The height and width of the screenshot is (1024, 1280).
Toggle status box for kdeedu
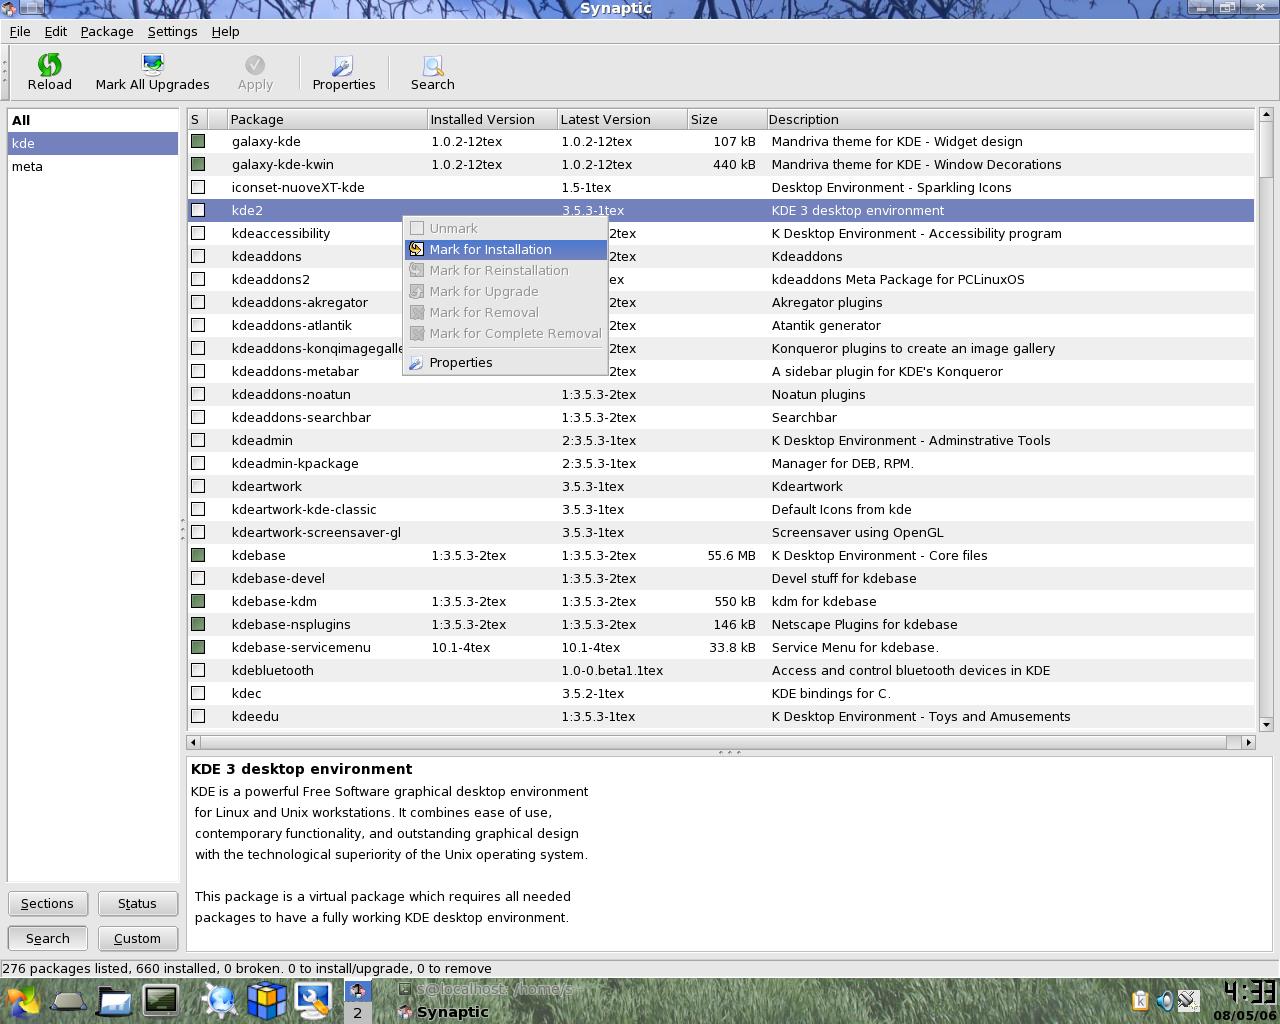pyautogui.click(x=198, y=716)
